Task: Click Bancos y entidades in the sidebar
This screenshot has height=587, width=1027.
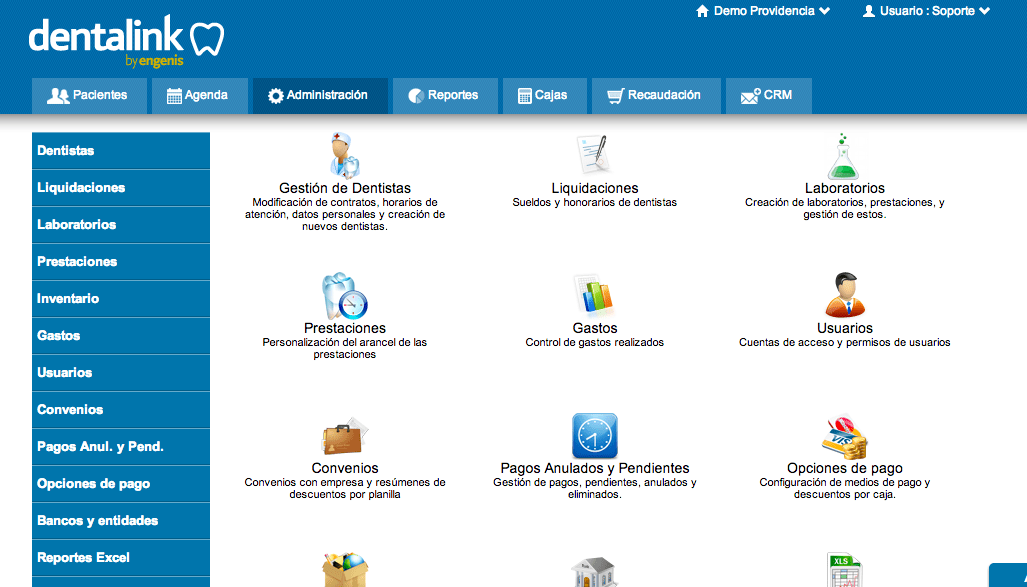Action: 121,521
